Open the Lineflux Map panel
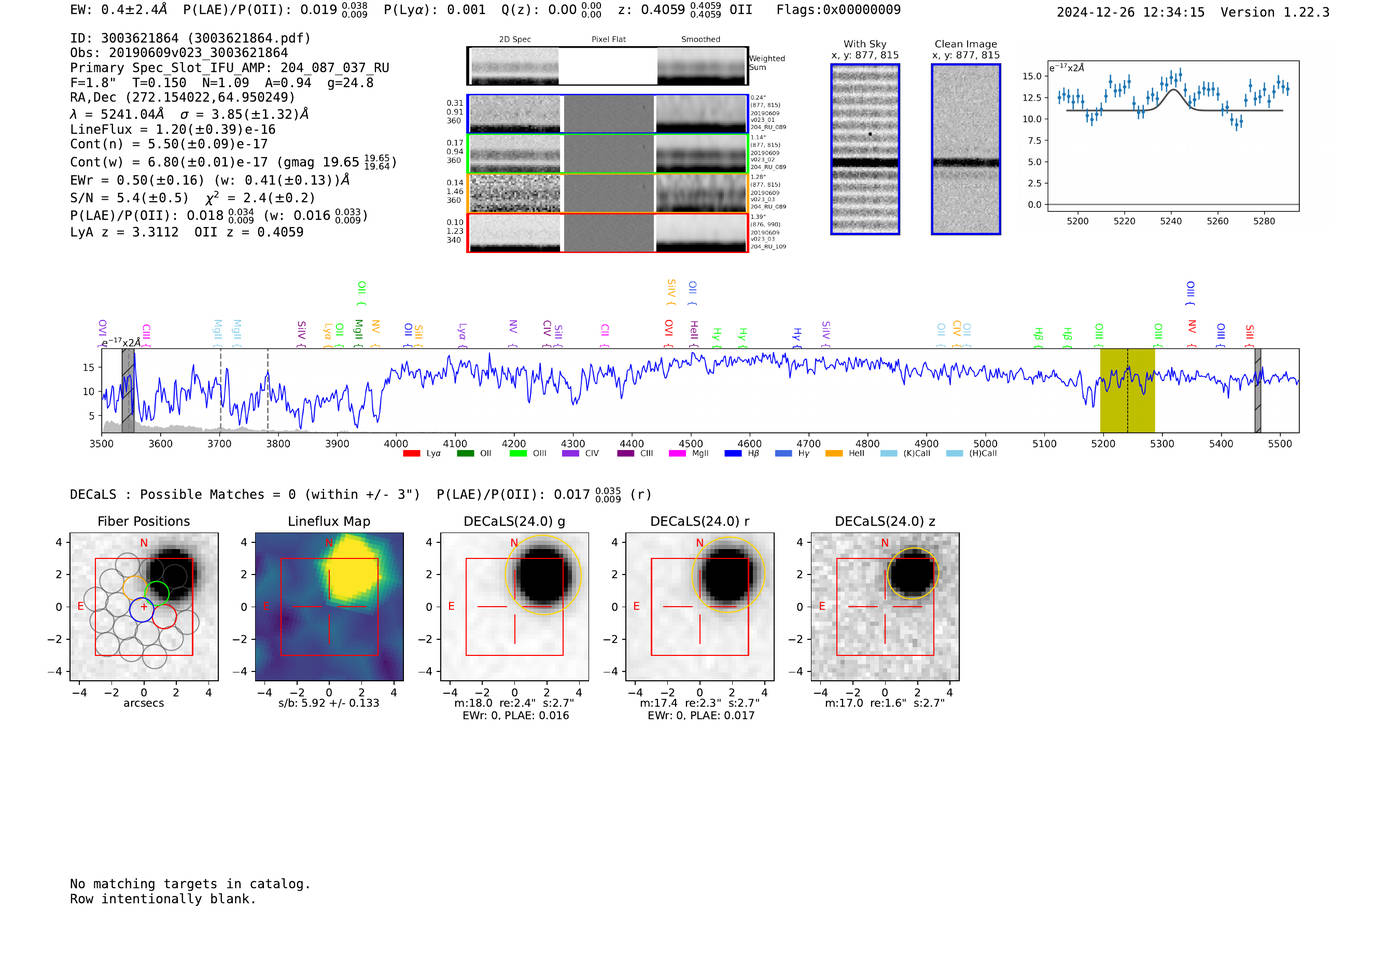Image resolution: width=1400 pixels, height=953 pixels. 329,607
